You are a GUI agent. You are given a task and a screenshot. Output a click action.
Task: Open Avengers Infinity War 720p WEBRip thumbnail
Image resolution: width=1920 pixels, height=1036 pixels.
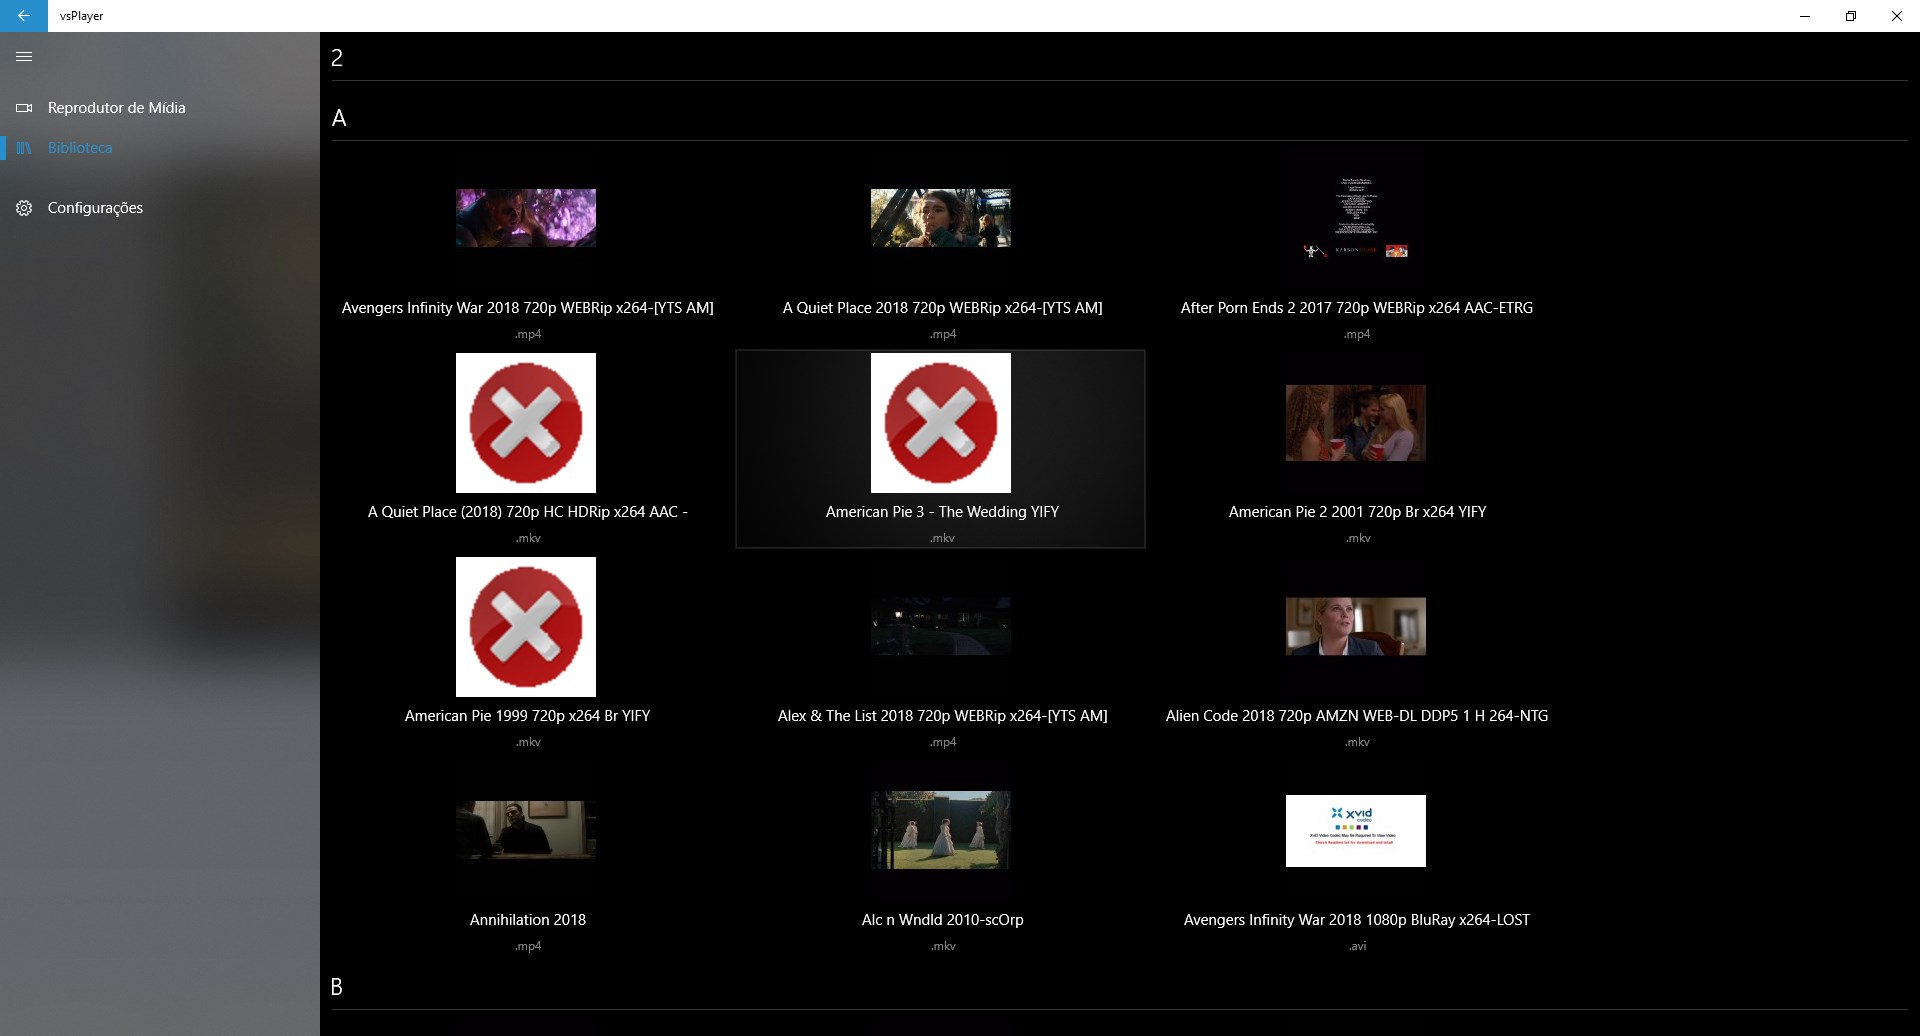(x=526, y=218)
